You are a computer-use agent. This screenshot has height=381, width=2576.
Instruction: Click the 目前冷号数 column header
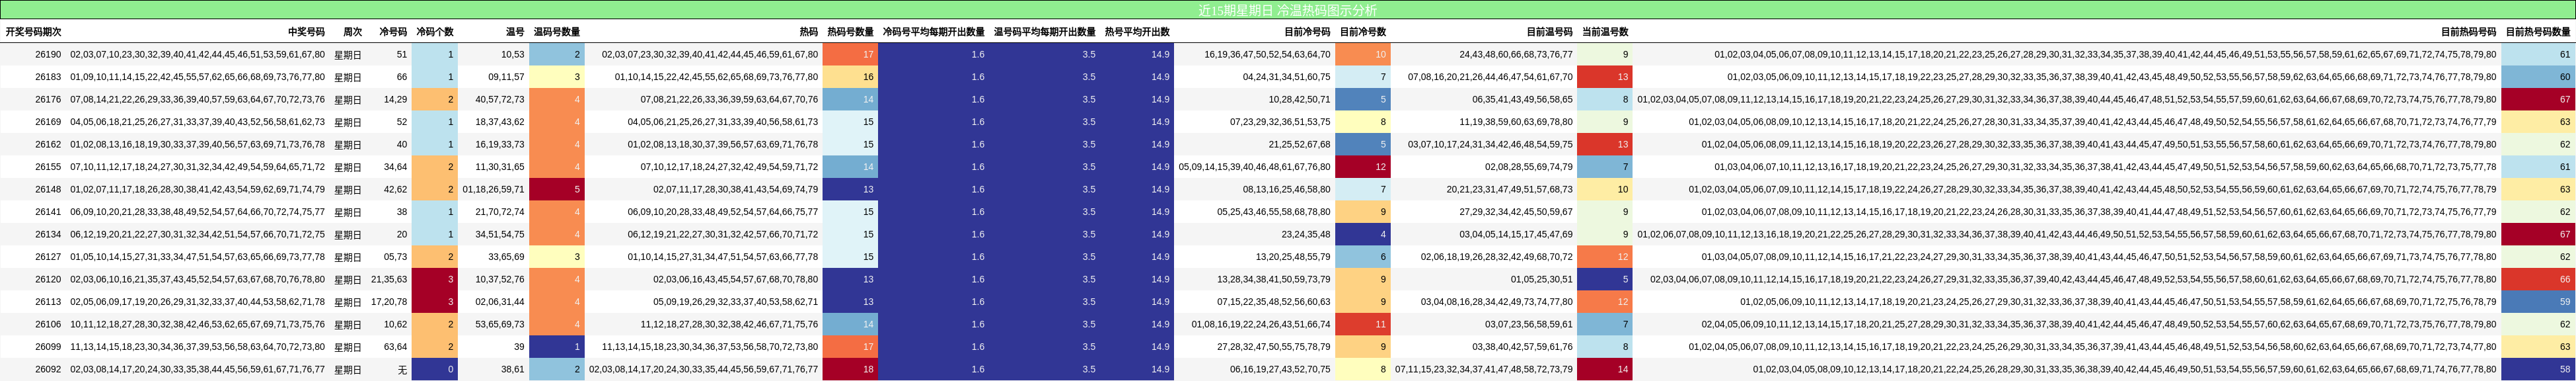click(1362, 32)
